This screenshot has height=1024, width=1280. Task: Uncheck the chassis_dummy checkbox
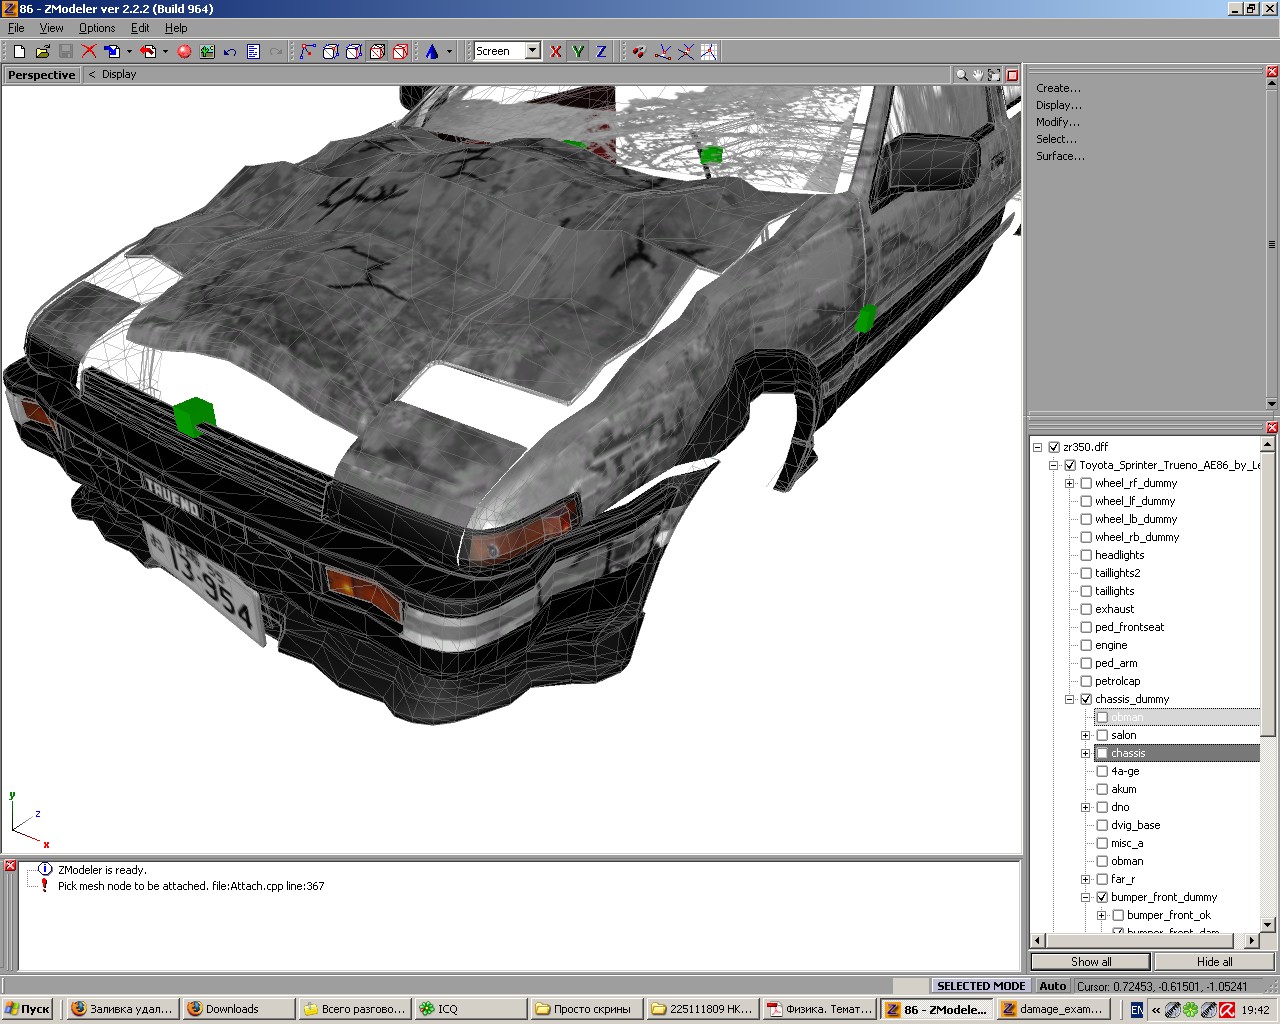pyautogui.click(x=1086, y=699)
